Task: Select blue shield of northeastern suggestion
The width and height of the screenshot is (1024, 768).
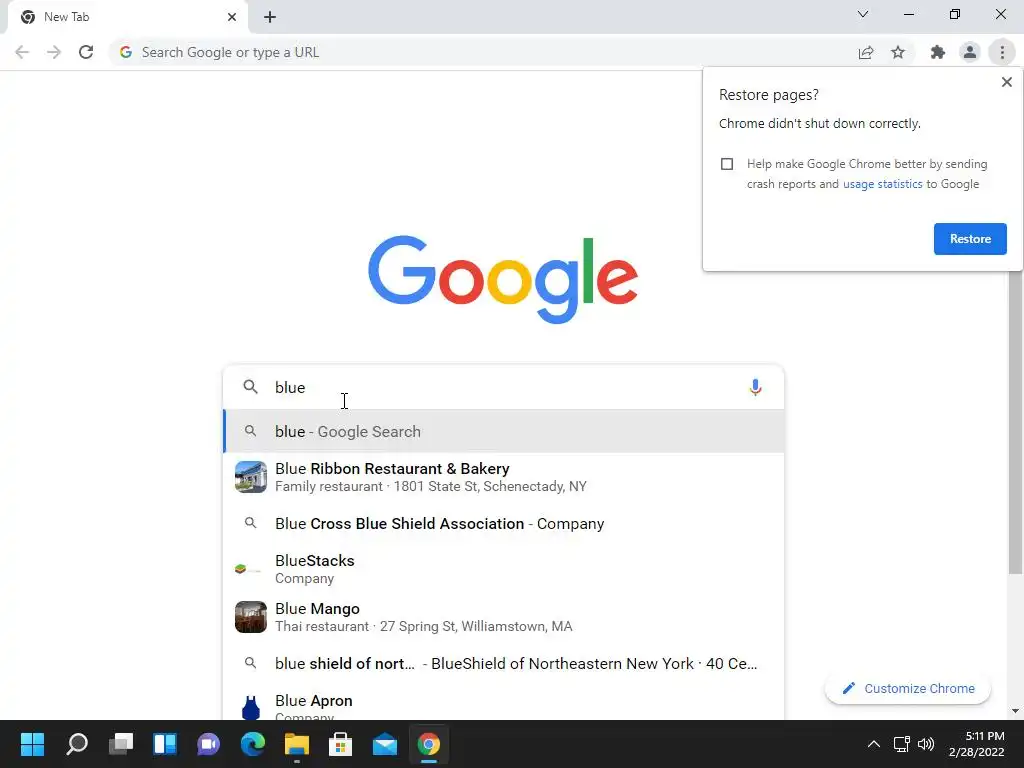Action: (503, 664)
